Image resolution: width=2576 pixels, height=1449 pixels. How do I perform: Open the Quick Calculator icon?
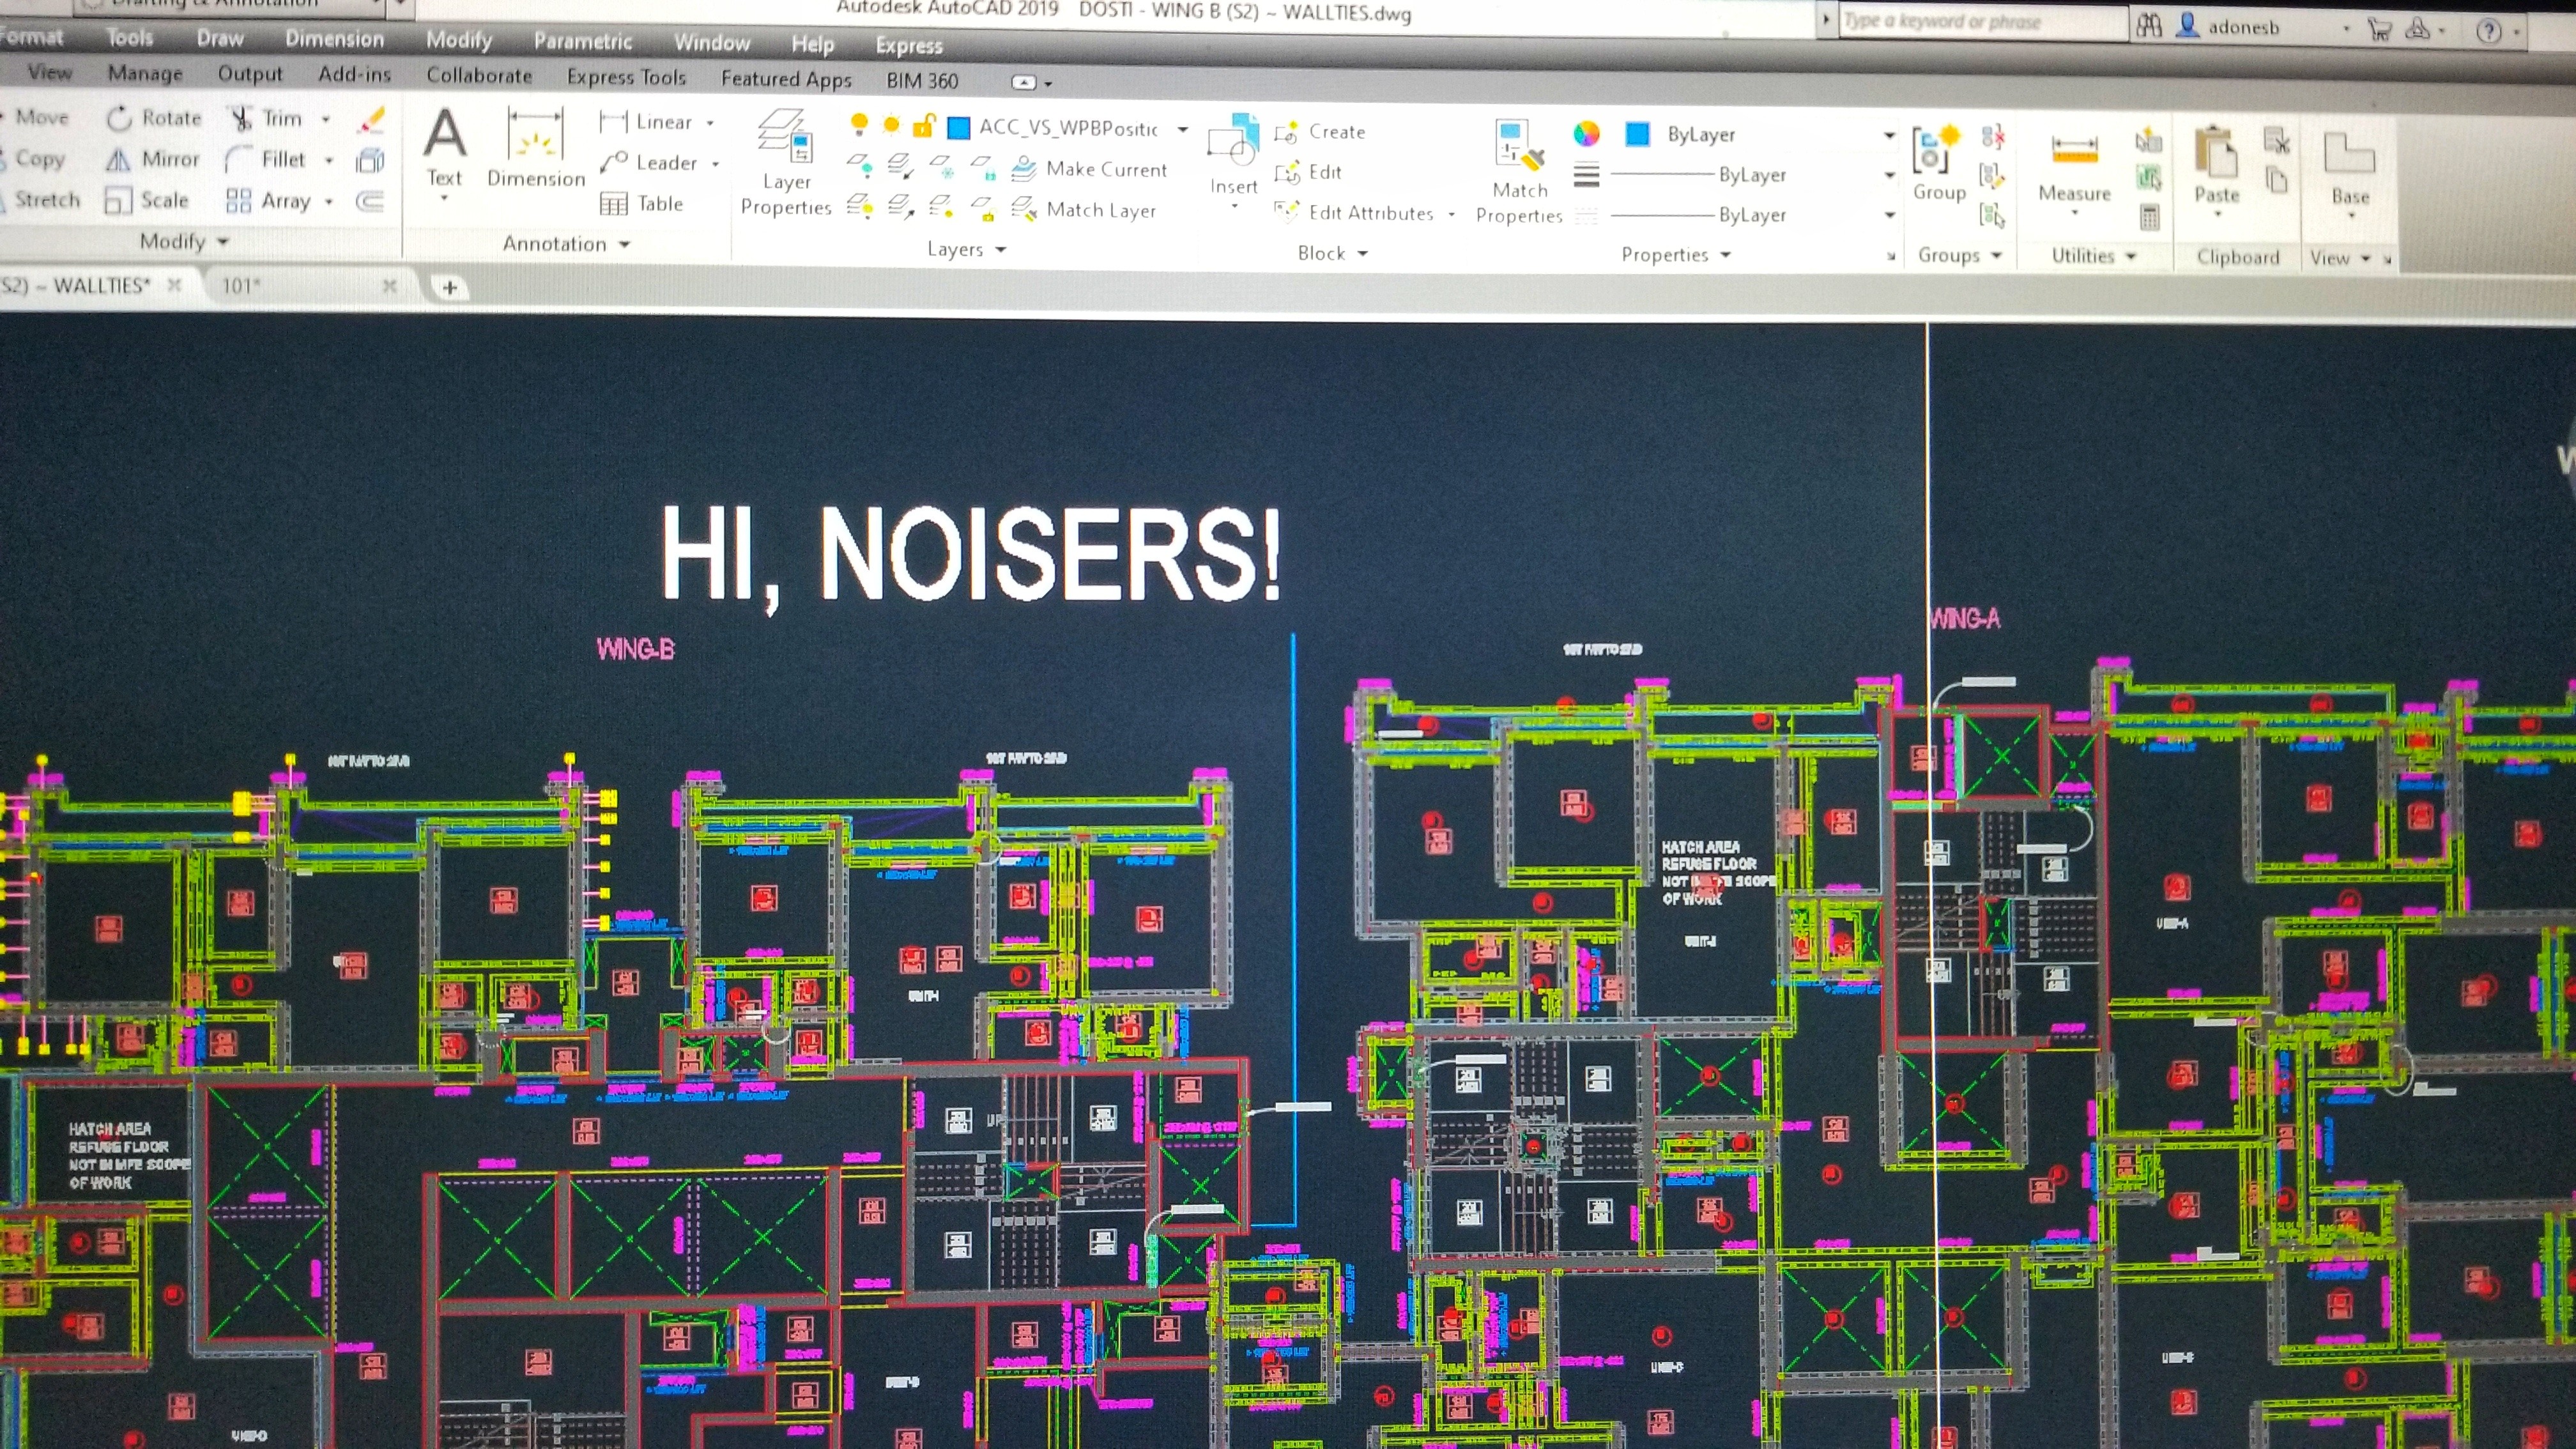click(2150, 217)
